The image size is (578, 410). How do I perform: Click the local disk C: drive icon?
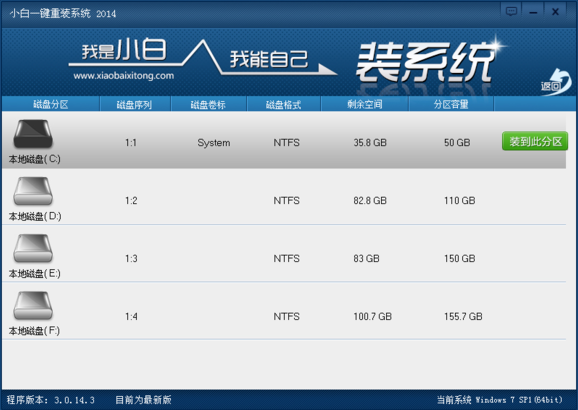click(x=33, y=133)
